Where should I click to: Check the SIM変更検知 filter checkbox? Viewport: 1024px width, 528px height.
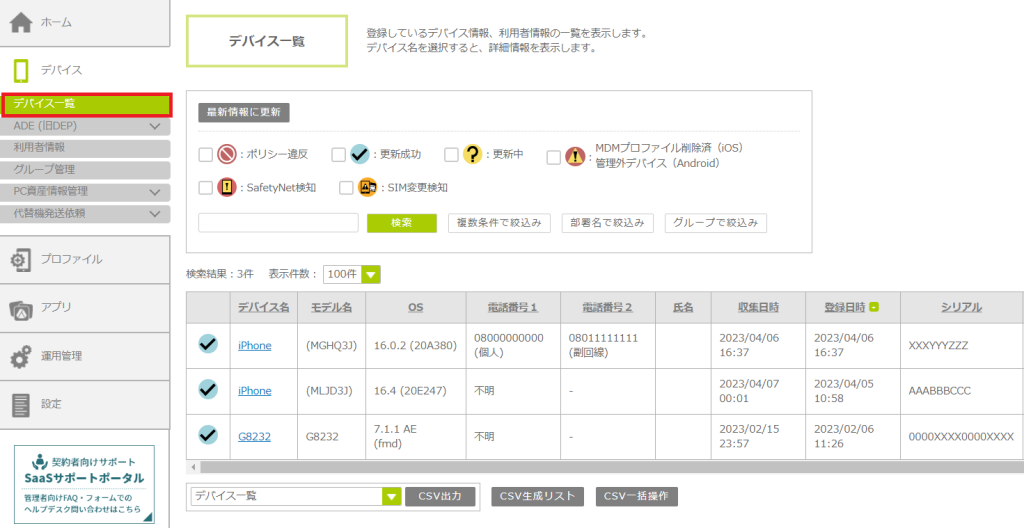(x=346, y=187)
